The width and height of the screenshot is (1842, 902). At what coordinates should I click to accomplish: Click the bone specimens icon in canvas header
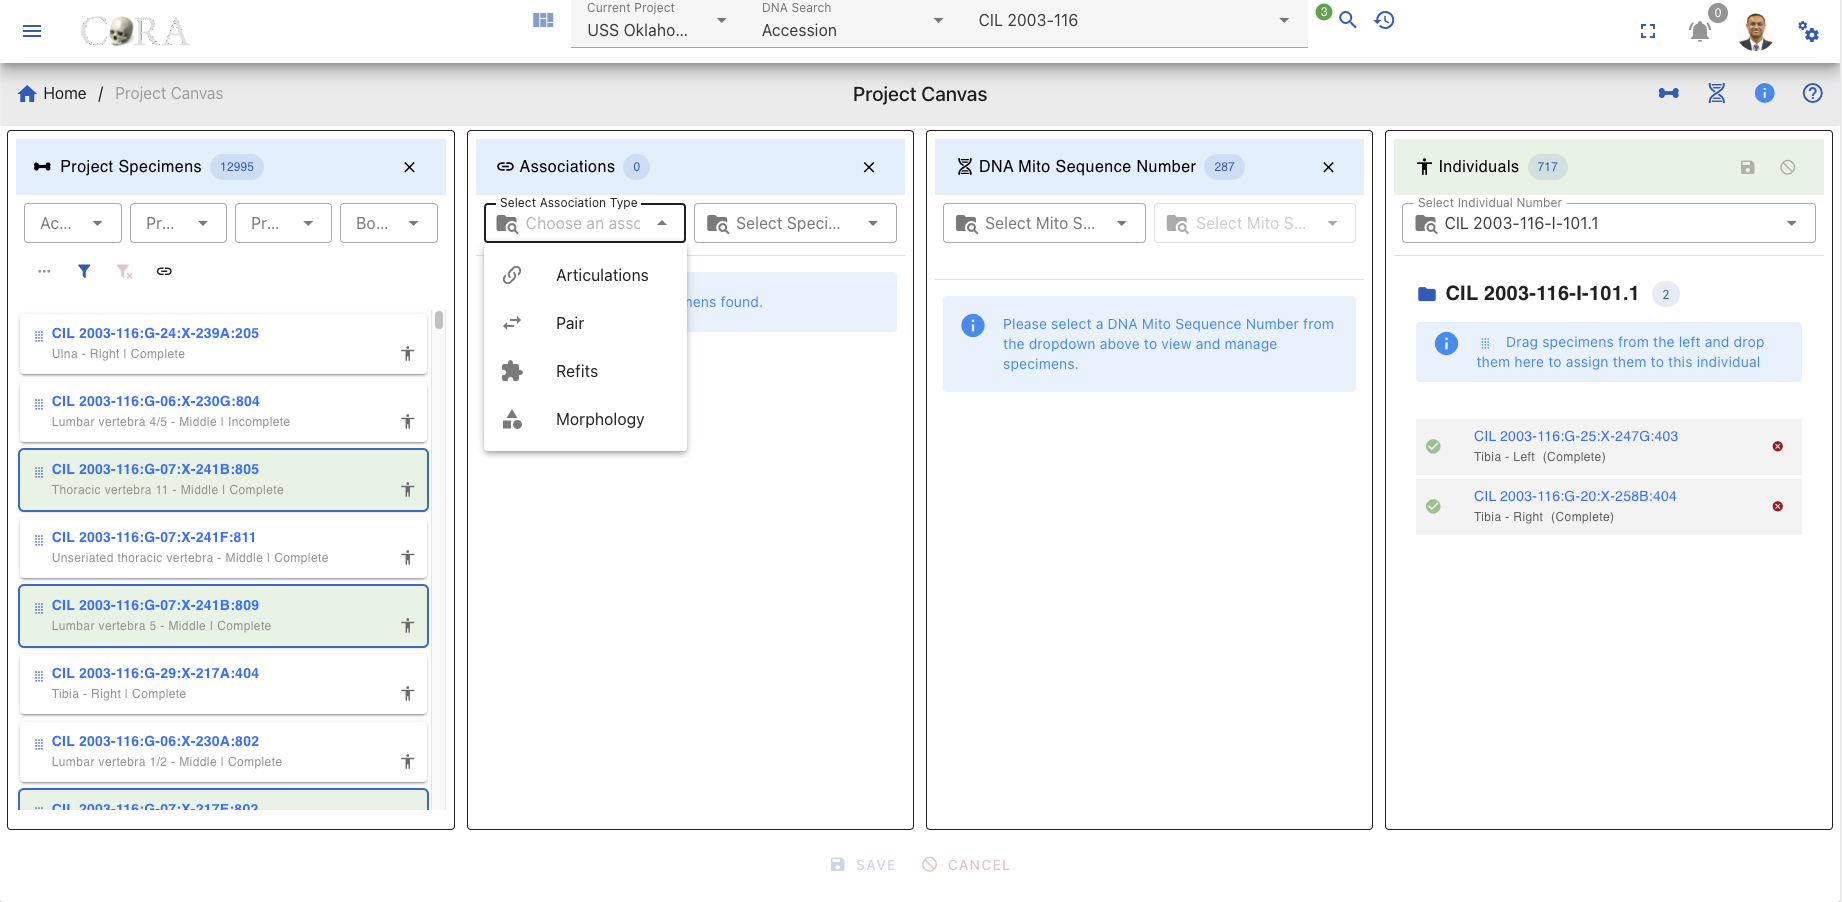(1669, 93)
